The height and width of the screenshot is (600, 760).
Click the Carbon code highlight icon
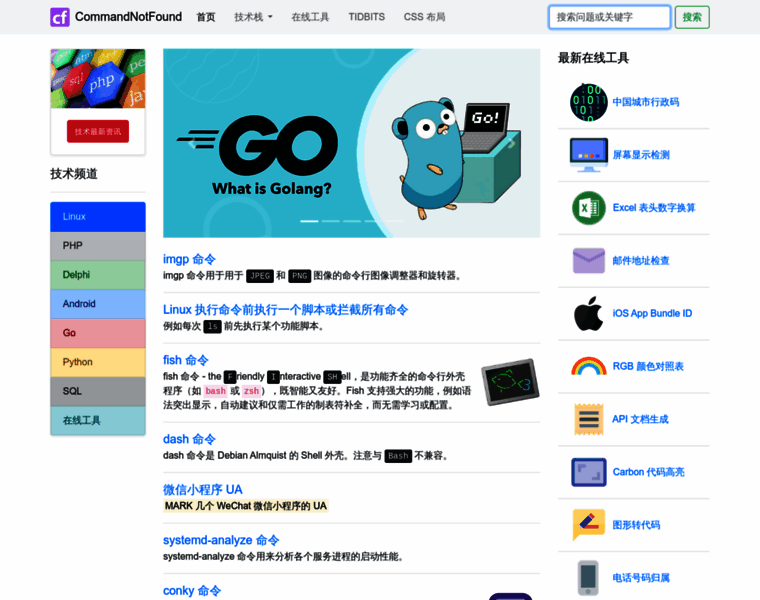click(588, 472)
